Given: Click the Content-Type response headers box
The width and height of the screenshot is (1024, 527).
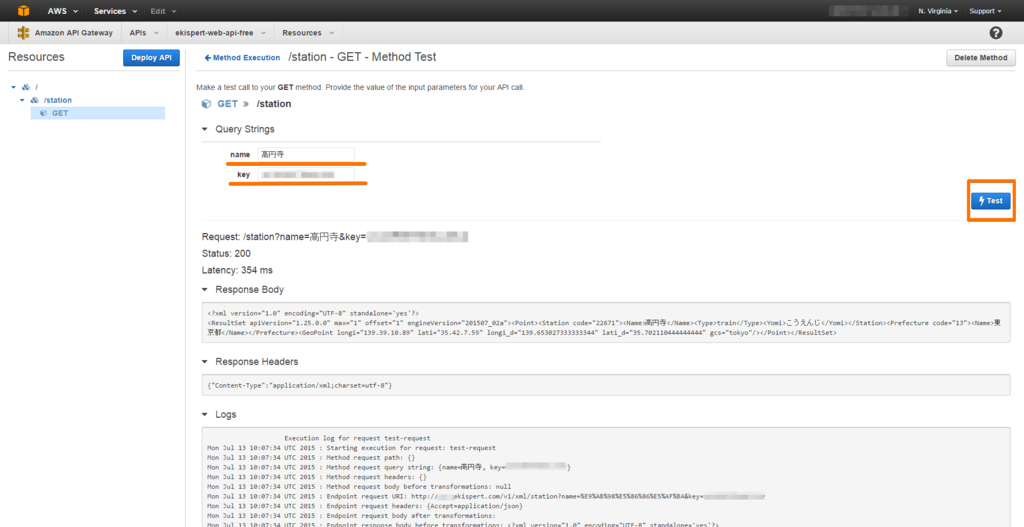Looking at the screenshot, I should click(x=605, y=385).
